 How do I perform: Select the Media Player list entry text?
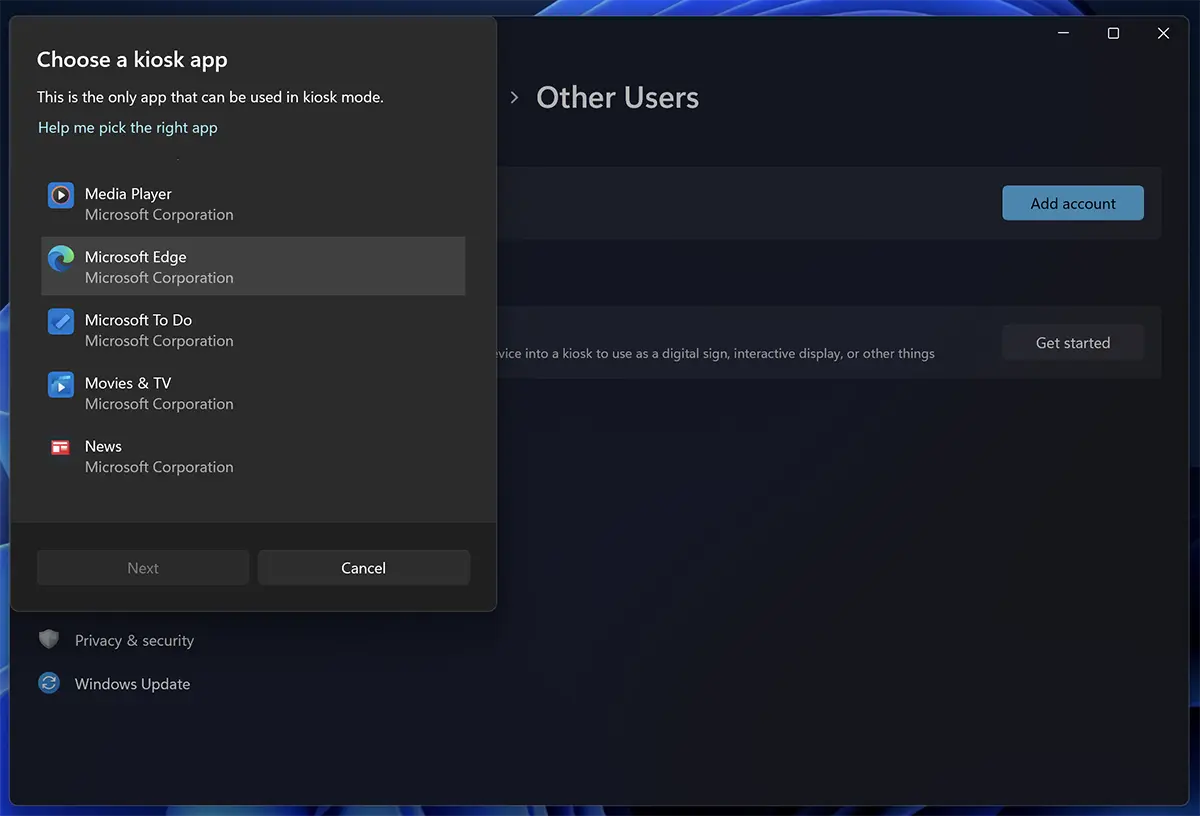pyautogui.click(x=128, y=194)
